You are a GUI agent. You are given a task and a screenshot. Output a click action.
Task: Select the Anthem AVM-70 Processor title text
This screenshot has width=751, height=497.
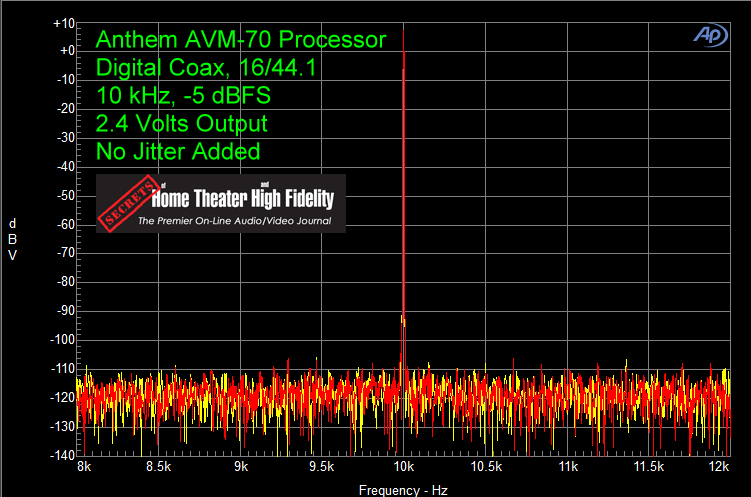coord(240,40)
